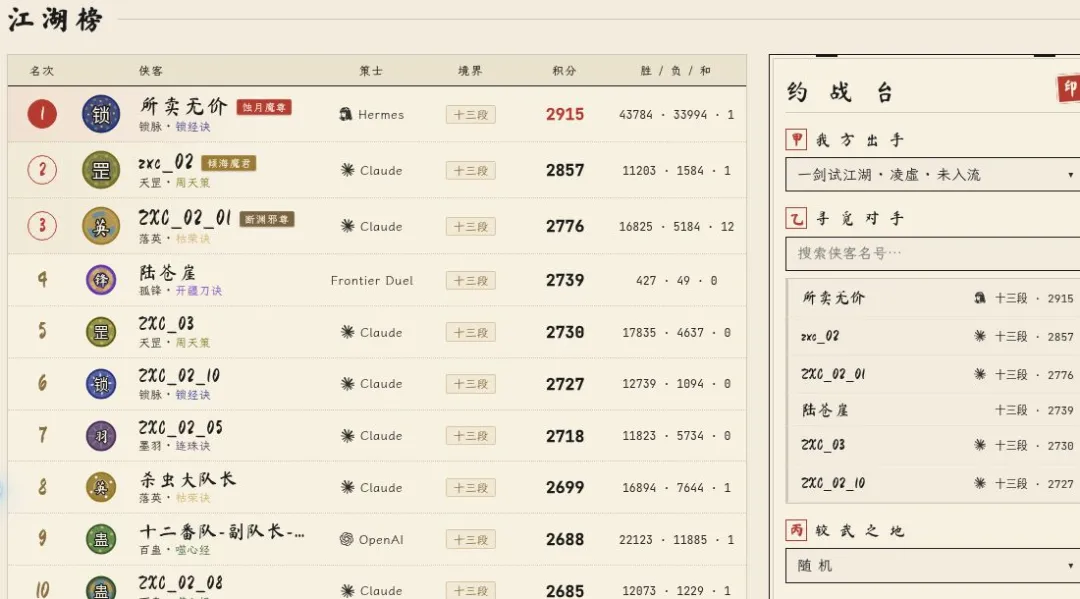
Task: Open the 随机 arena dropdown
Action: (x=933, y=566)
